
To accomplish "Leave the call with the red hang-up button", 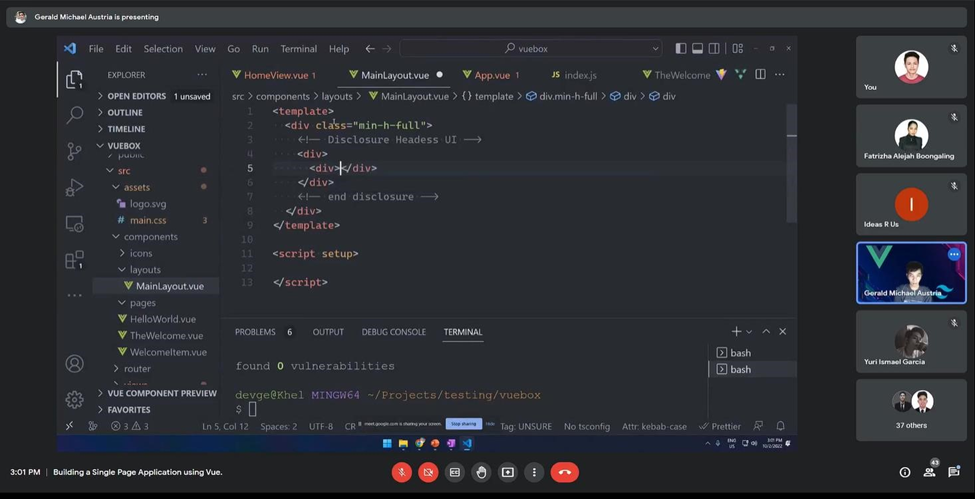I will click(x=565, y=472).
